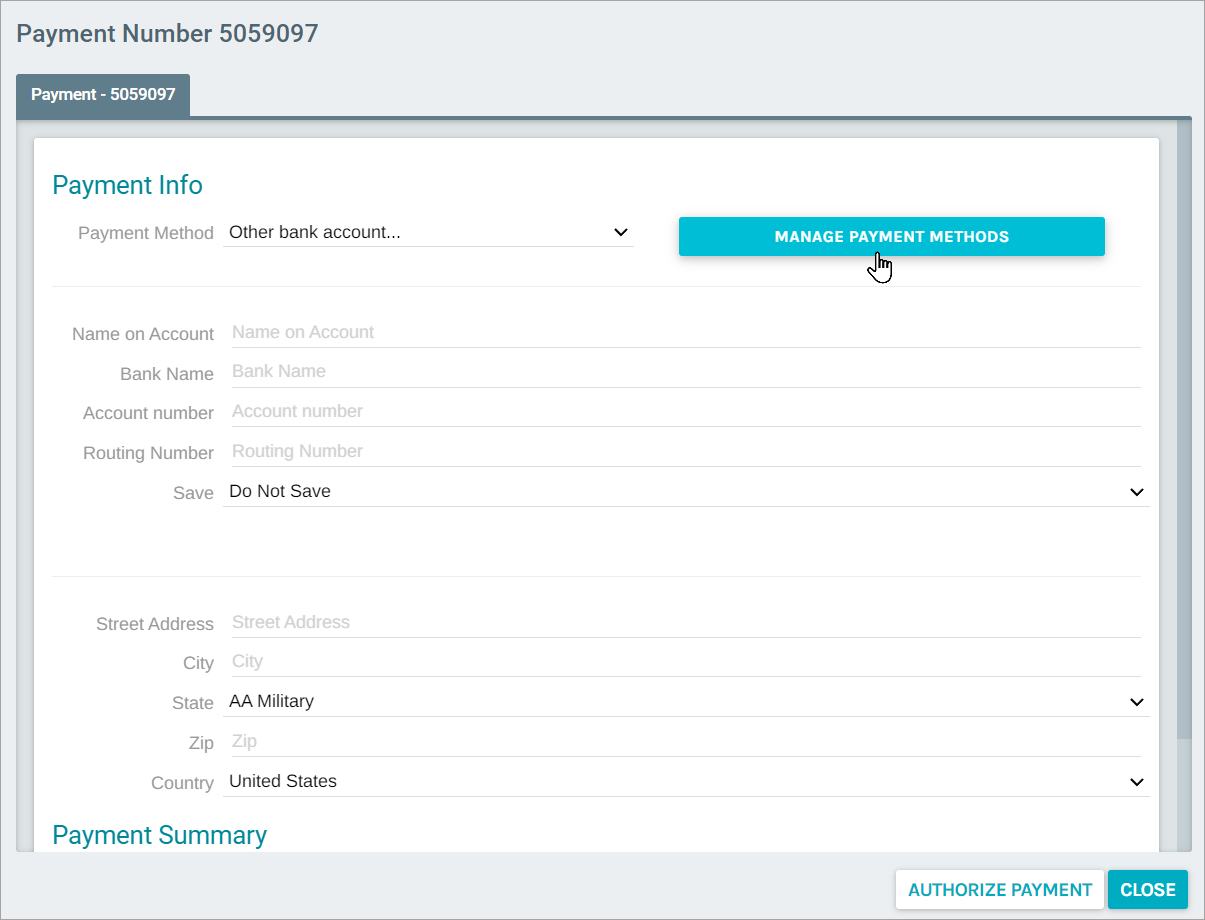Click the Account number label
Image resolution: width=1205 pixels, height=920 pixels.
click(x=148, y=413)
